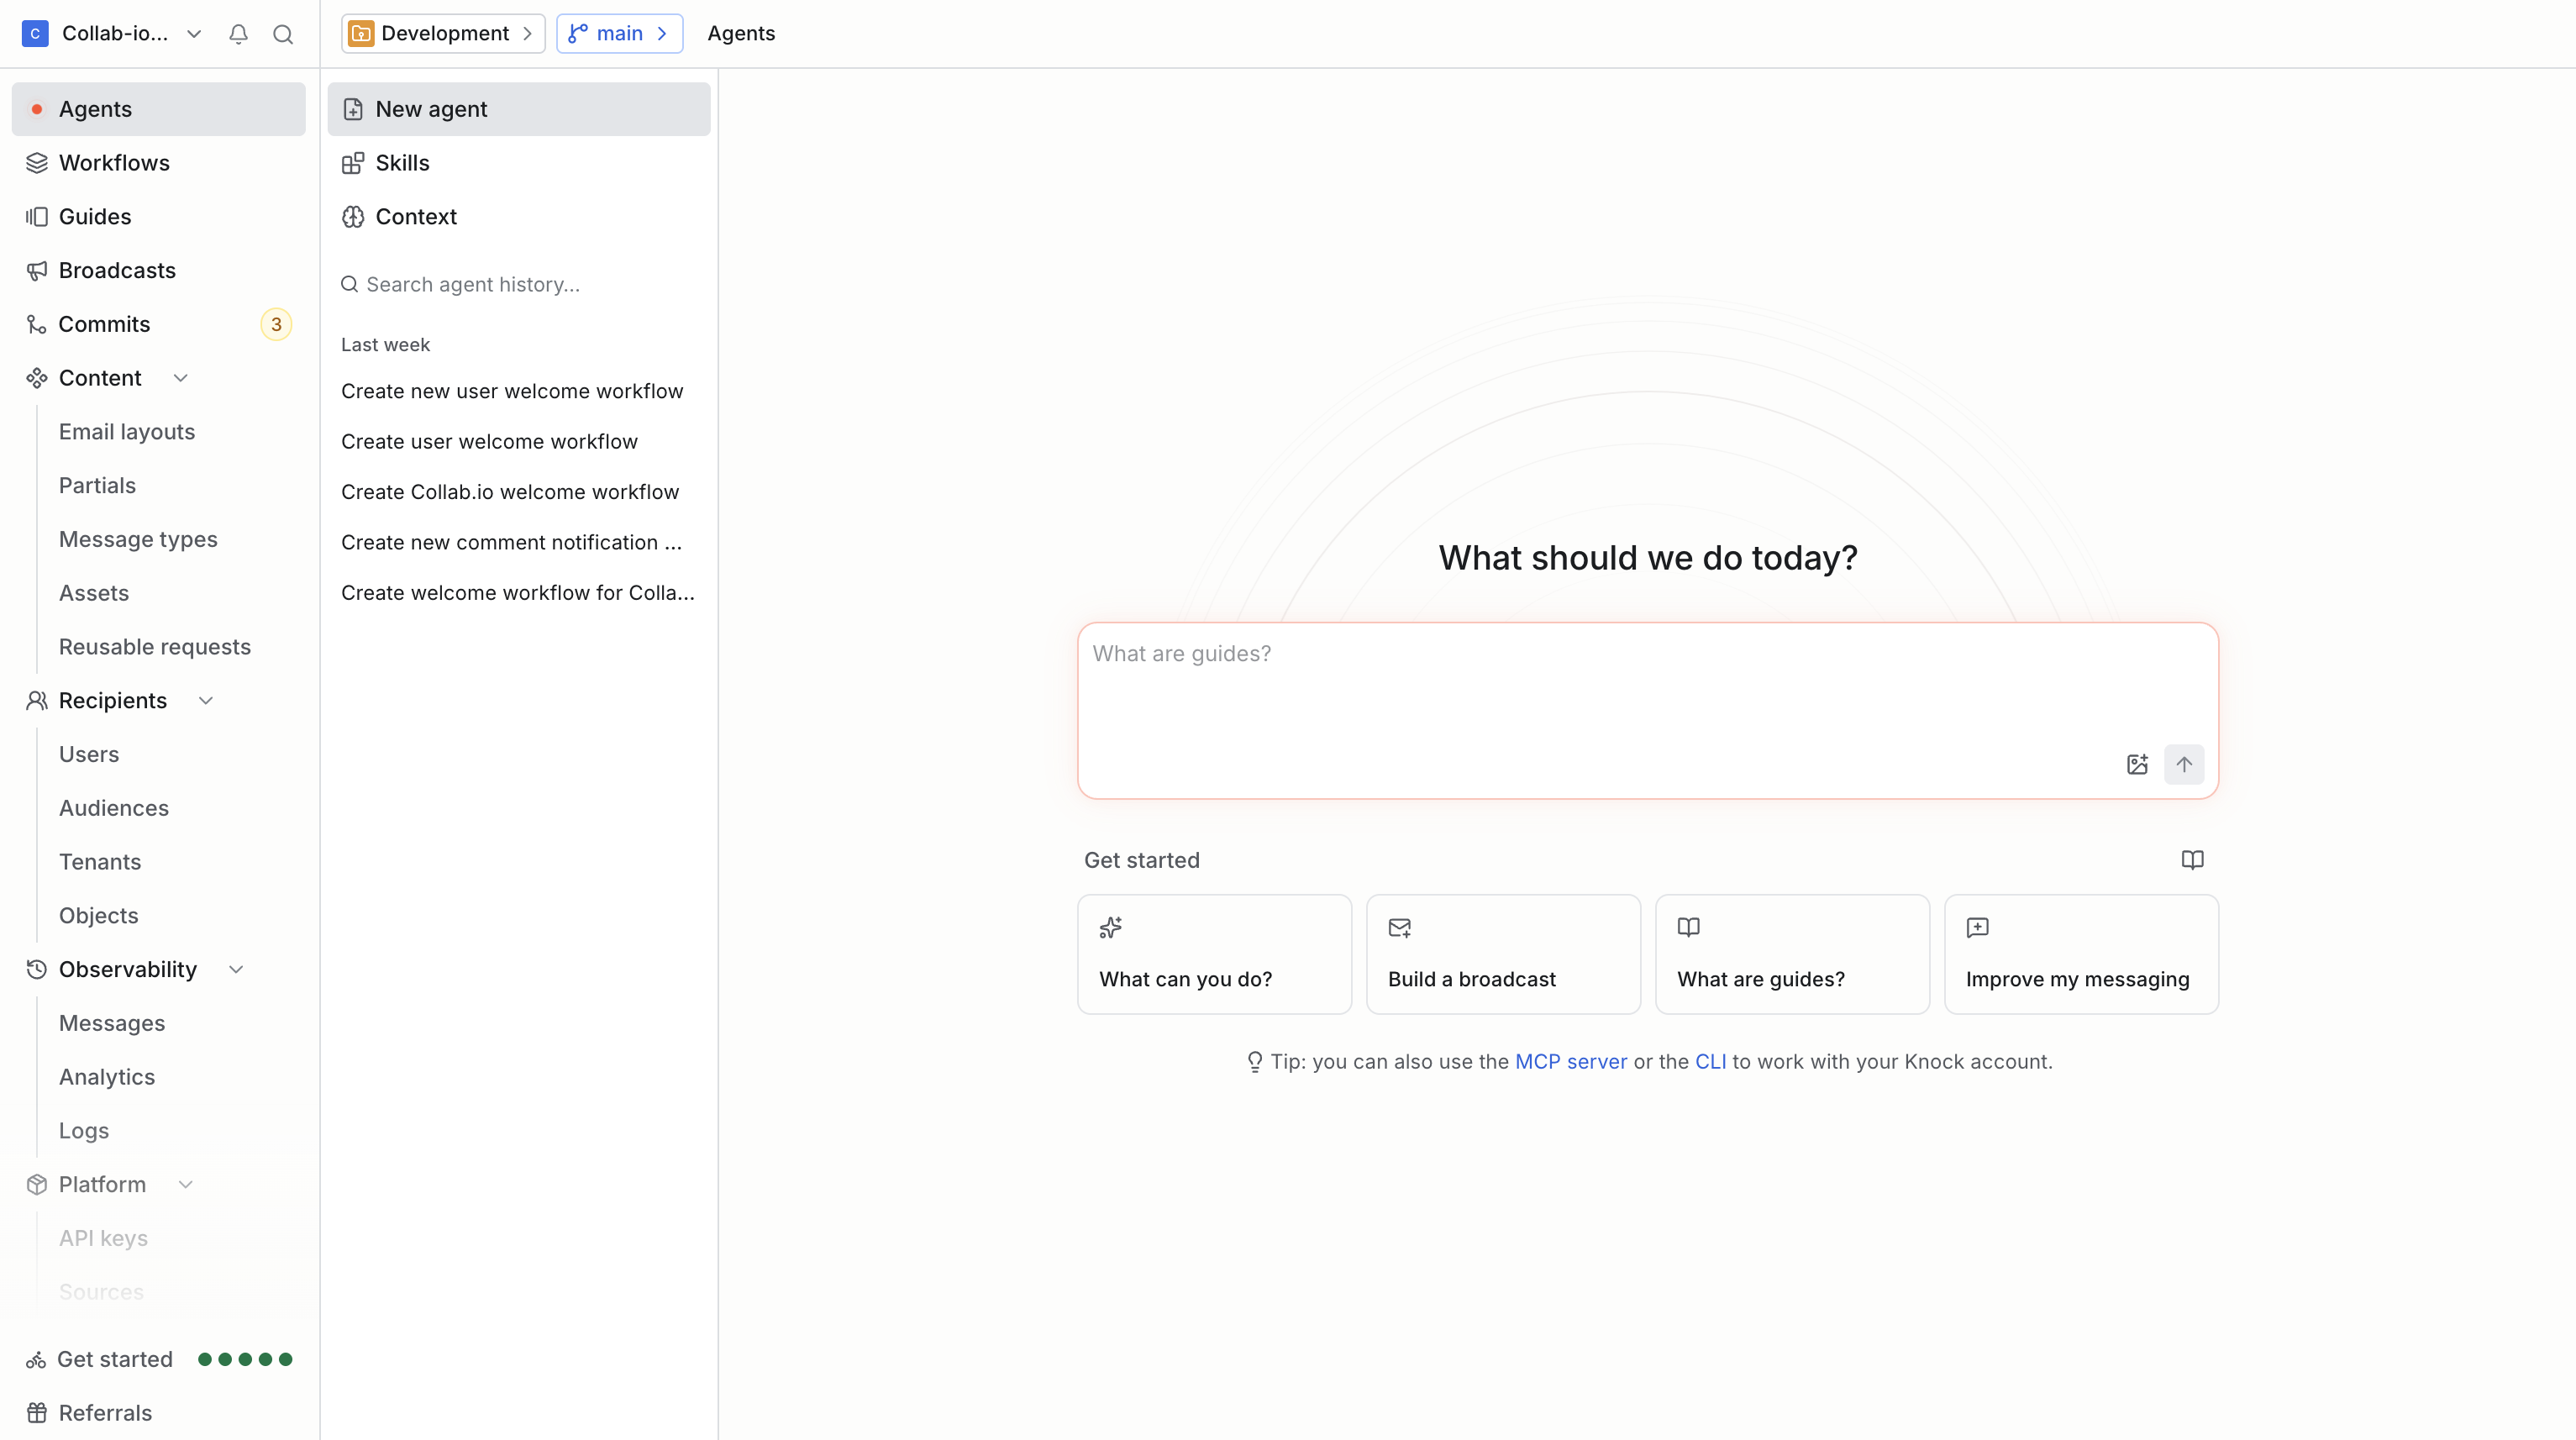The width and height of the screenshot is (2576, 1440).
Task: Click the book icon beside Get started heading
Action: click(x=2192, y=860)
